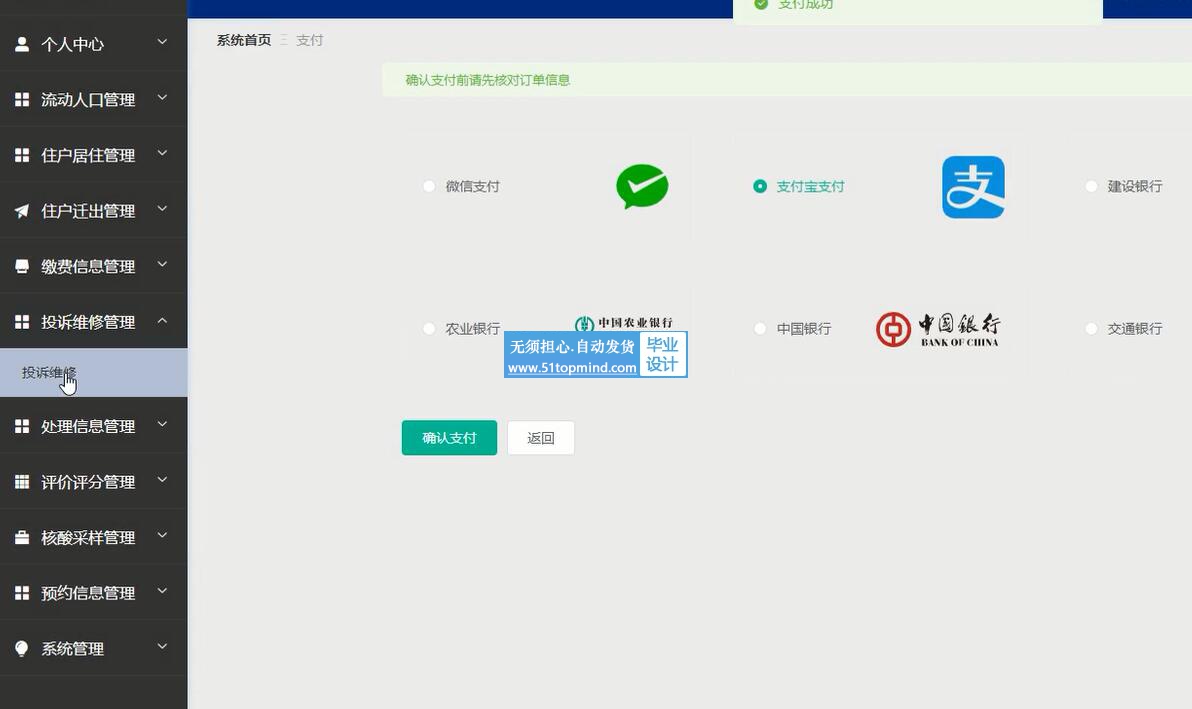Click the paper plane icon beside 住户迁出管理

click(x=22, y=210)
